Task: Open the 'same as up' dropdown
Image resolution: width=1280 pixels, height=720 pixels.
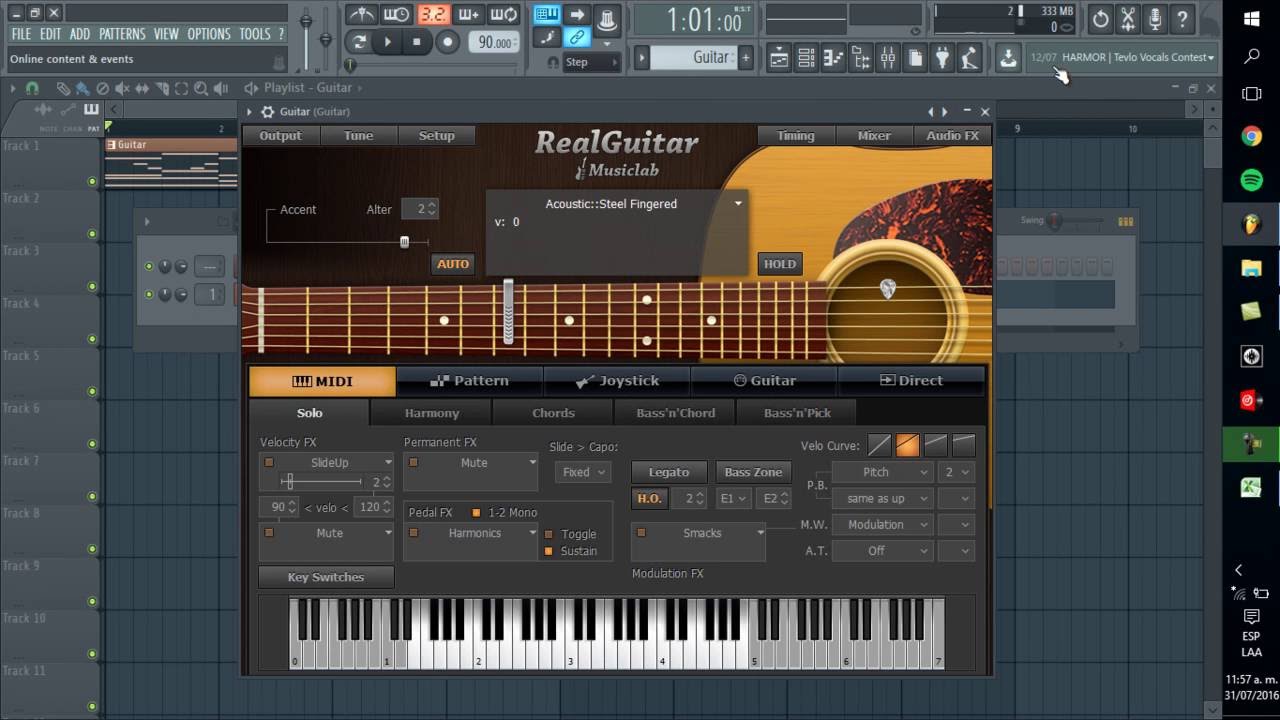Action: (882, 498)
